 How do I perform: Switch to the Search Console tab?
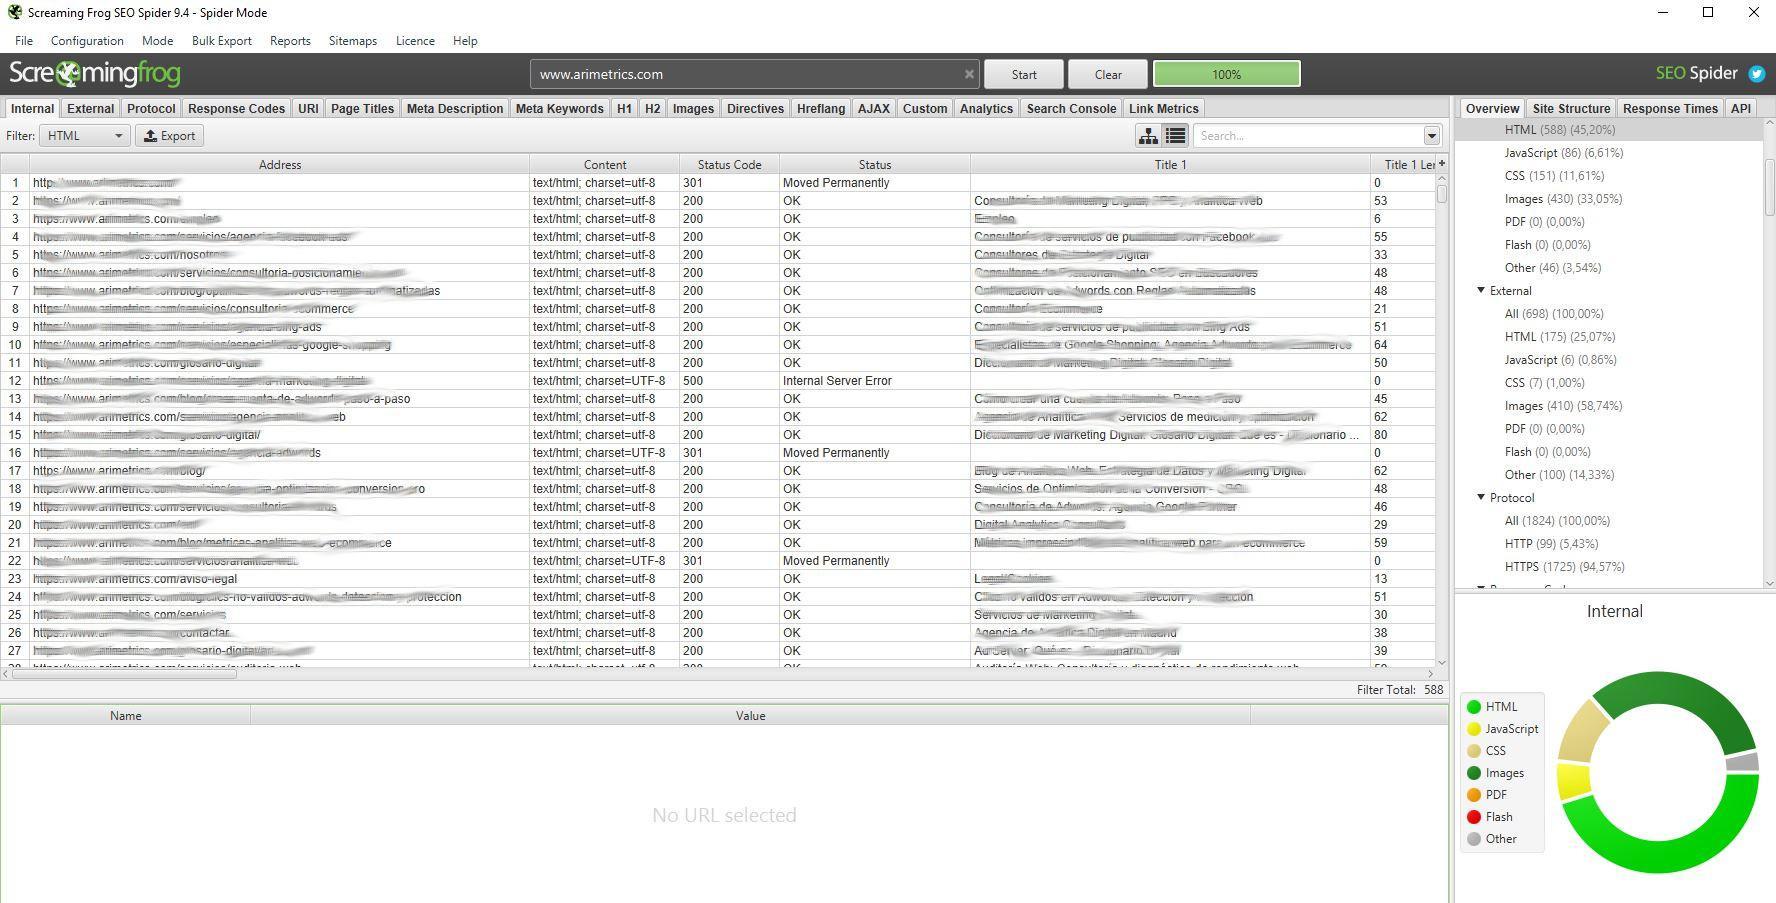pyautogui.click(x=1071, y=109)
